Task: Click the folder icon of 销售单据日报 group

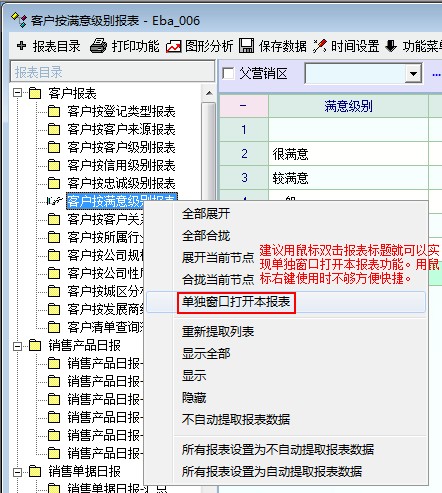Action: coord(35,471)
